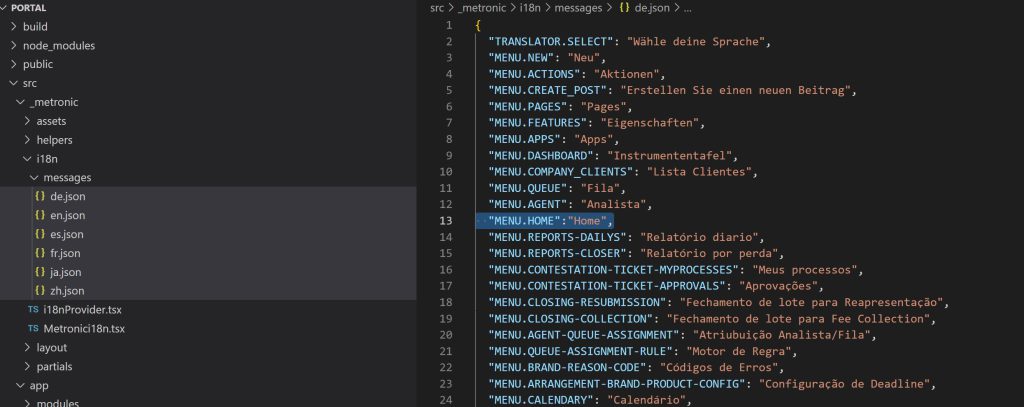Collapse the PORTAL root folder chevron
1024x407 pixels.
[x=5, y=8]
